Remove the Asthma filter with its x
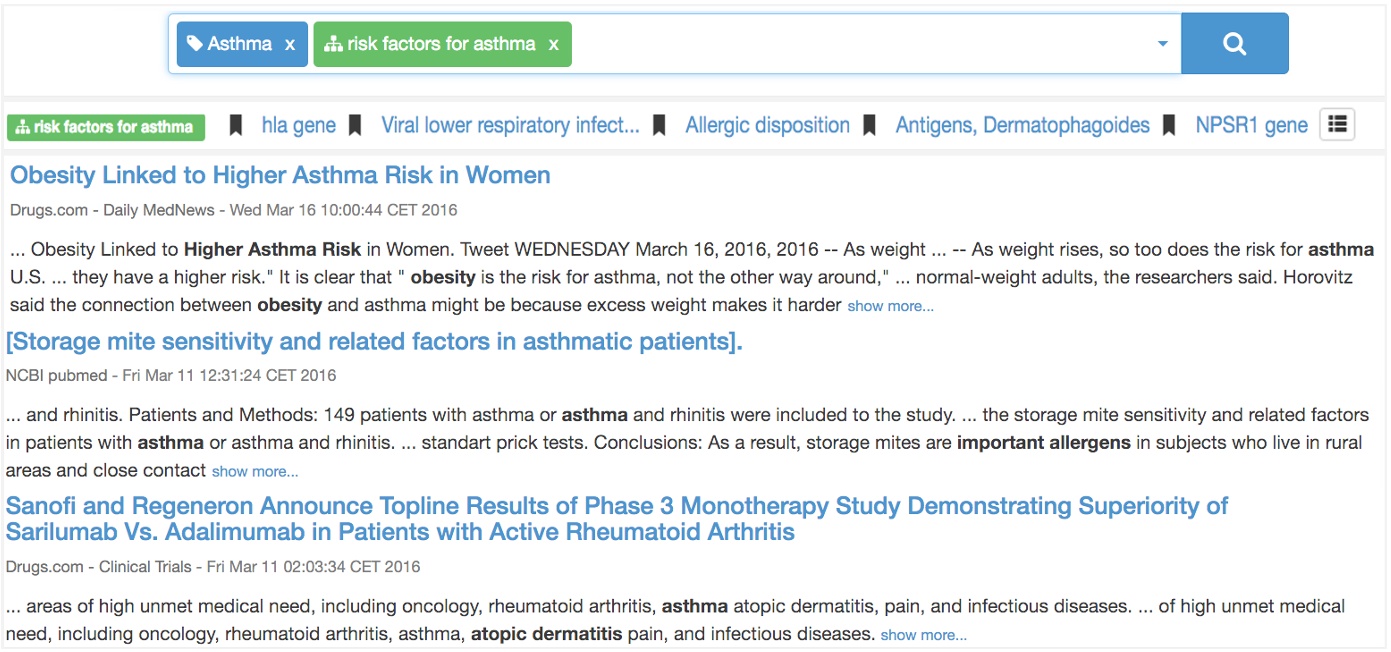 click(288, 43)
